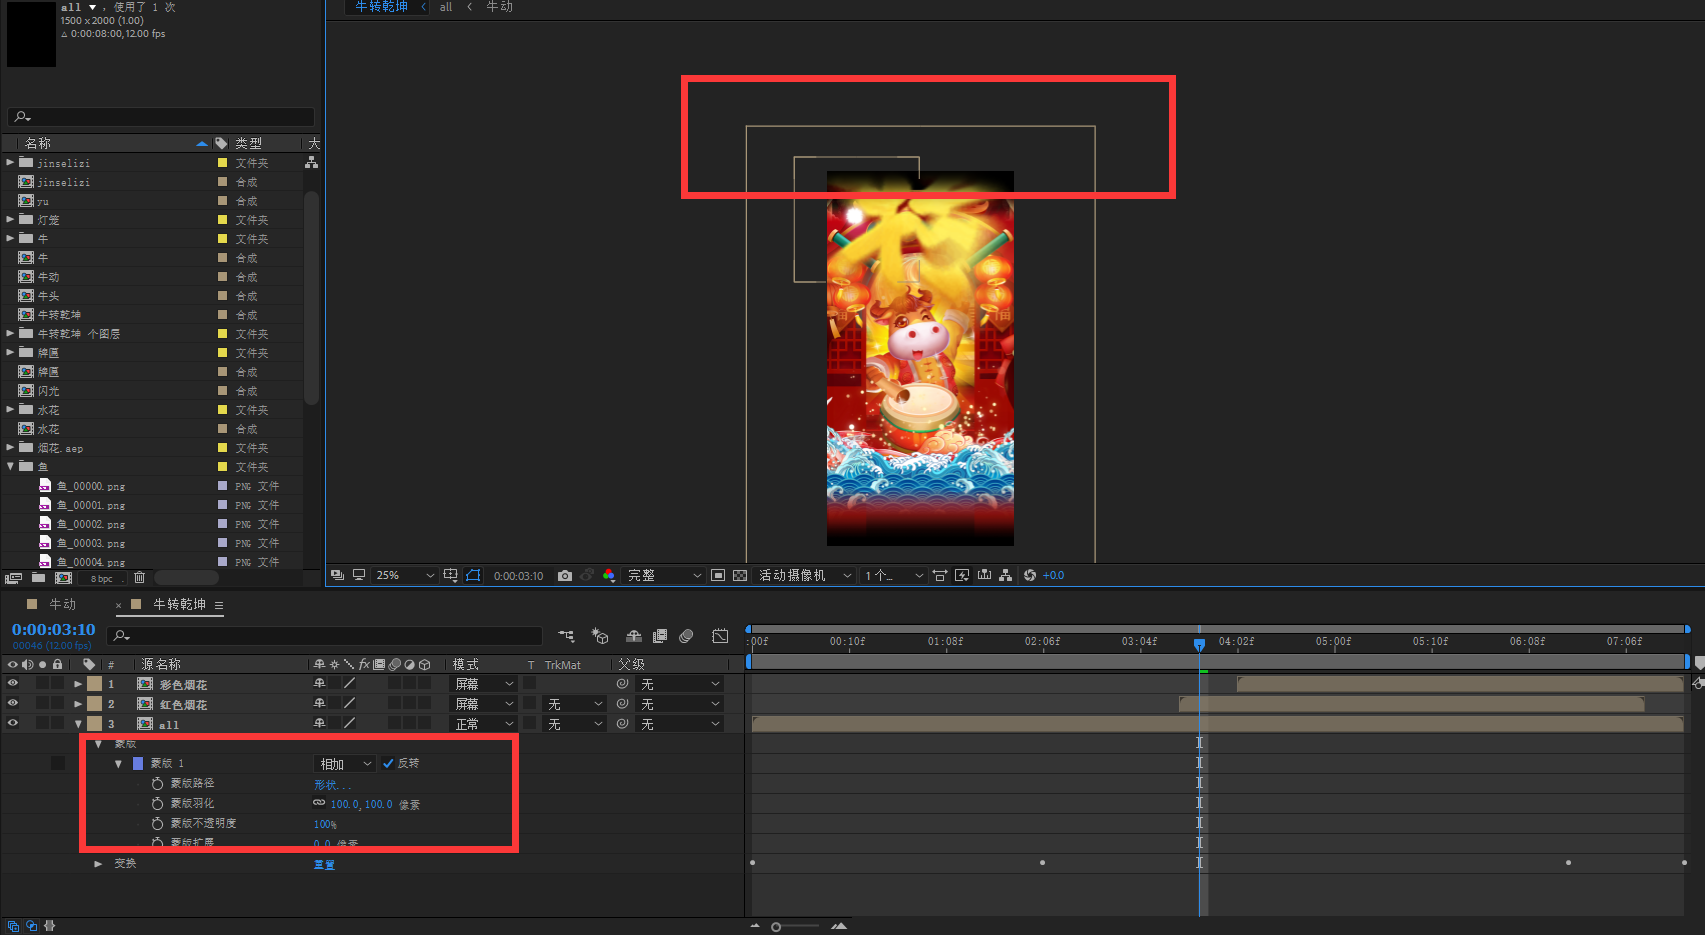Switch to the 牛动 timeline tab
The height and width of the screenshot is (935, 1705).
pos(63,605)
